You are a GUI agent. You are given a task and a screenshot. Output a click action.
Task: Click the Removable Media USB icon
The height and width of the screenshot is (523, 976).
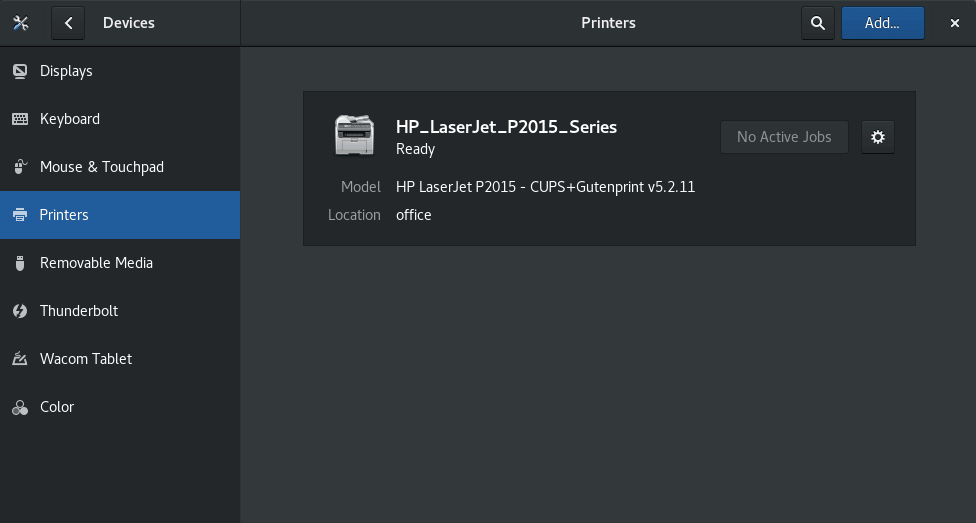point(20,263)
